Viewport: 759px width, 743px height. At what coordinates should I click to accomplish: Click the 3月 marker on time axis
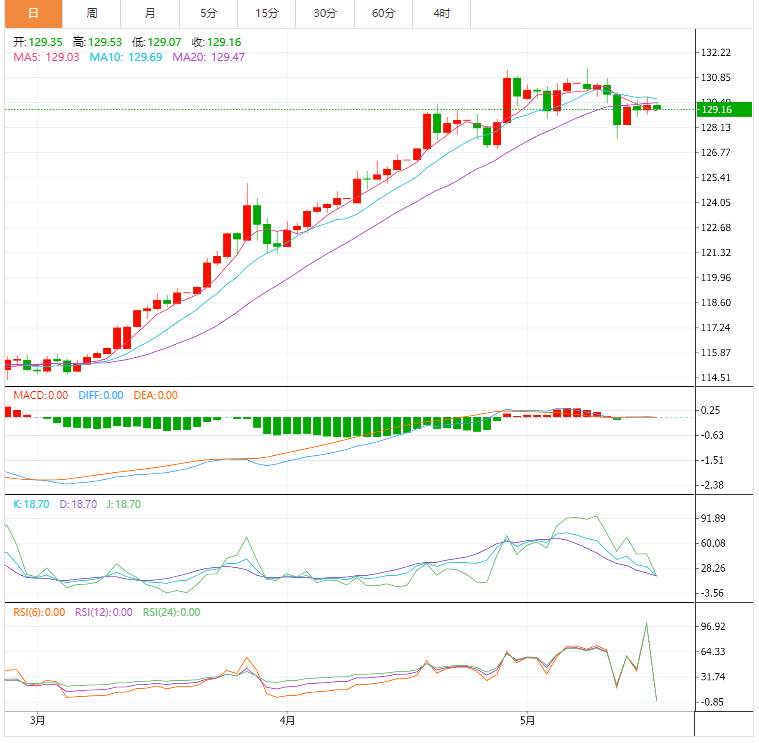38,720
